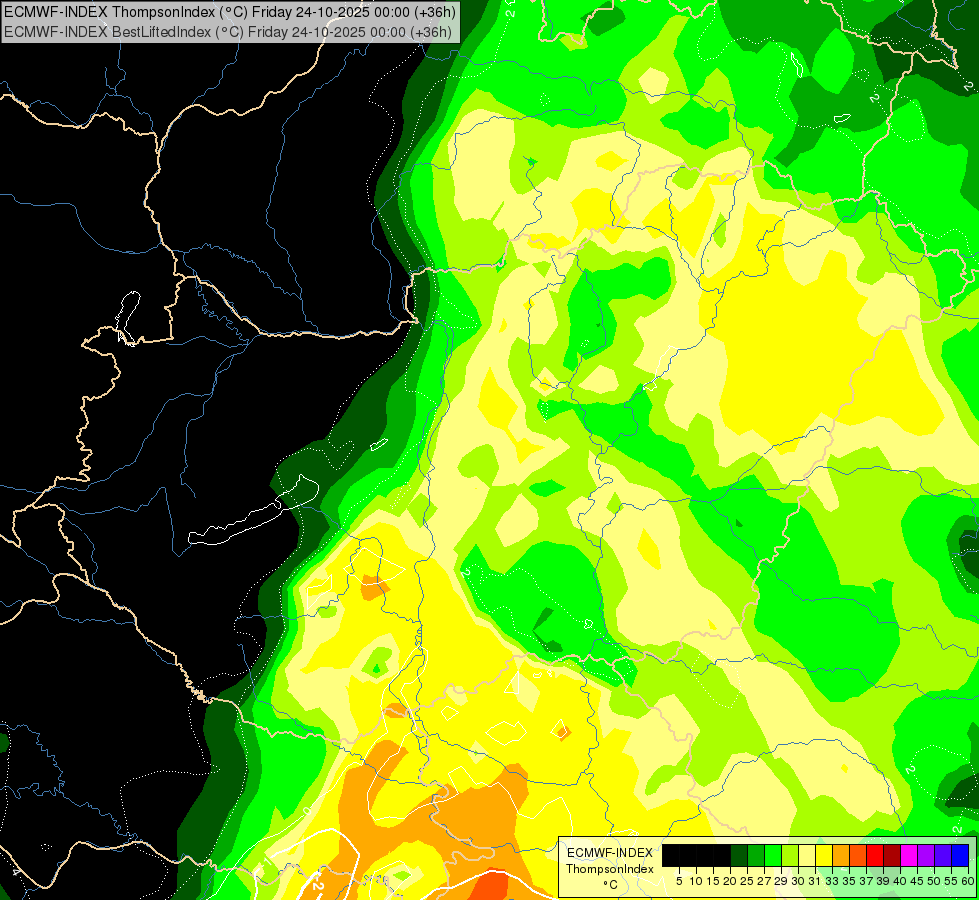The width and height of the screenshot is (979, 900).
Task: Click the ThompsonIndex label in the legend
Action: point(610,869)
